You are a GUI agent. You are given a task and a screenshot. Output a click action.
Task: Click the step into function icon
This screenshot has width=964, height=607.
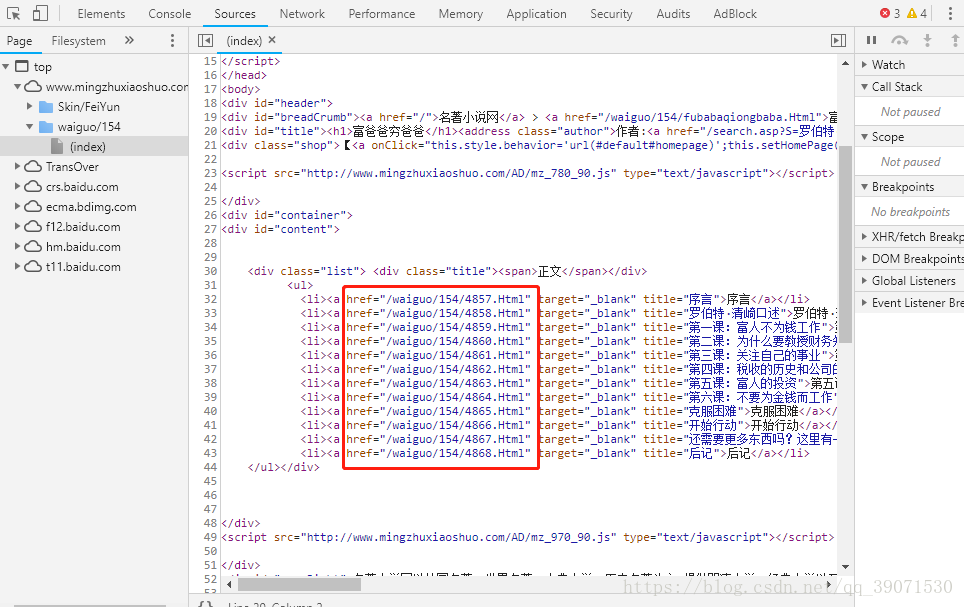click(928, 41)
